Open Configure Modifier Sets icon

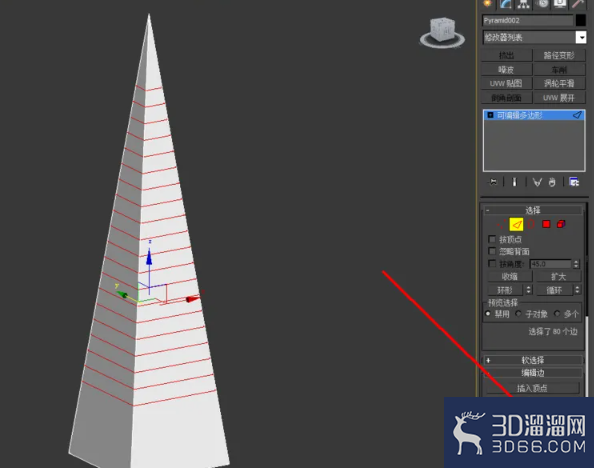574,182
